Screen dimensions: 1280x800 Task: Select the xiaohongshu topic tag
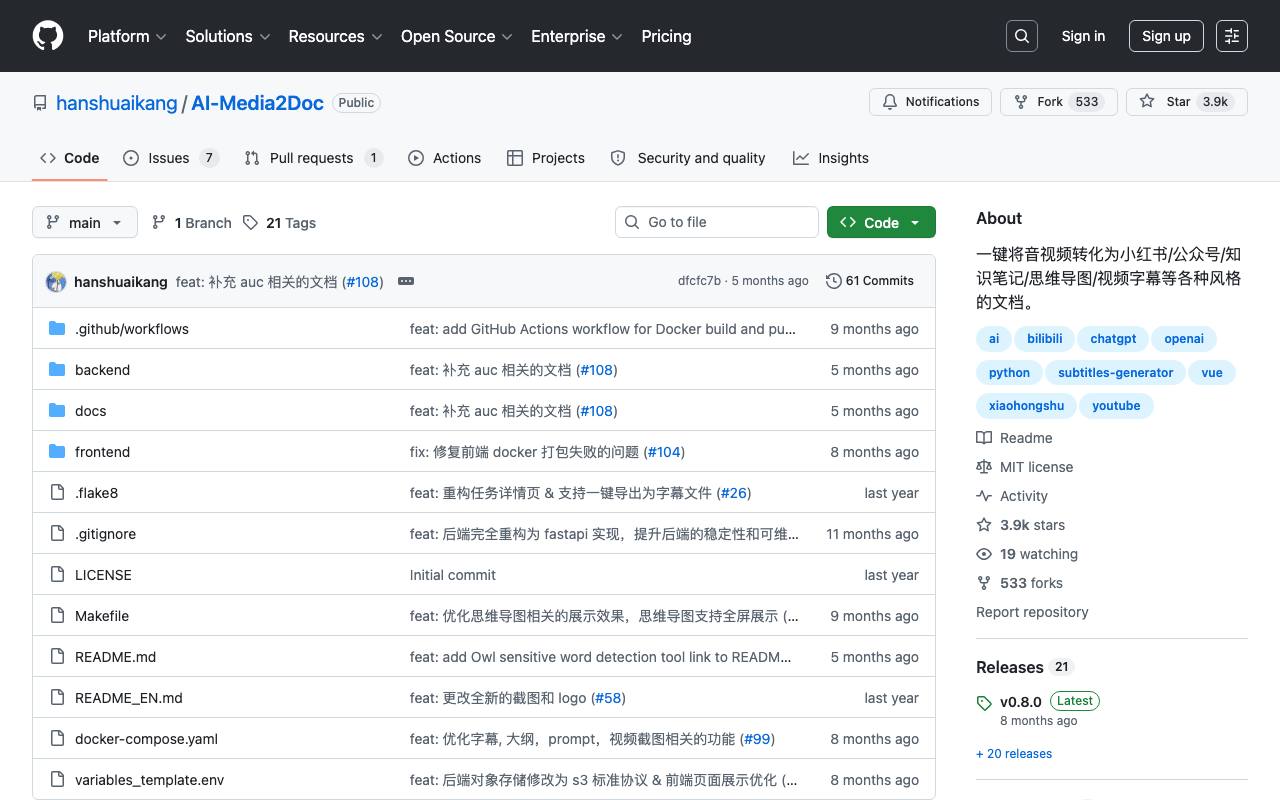click(1026, 406)
